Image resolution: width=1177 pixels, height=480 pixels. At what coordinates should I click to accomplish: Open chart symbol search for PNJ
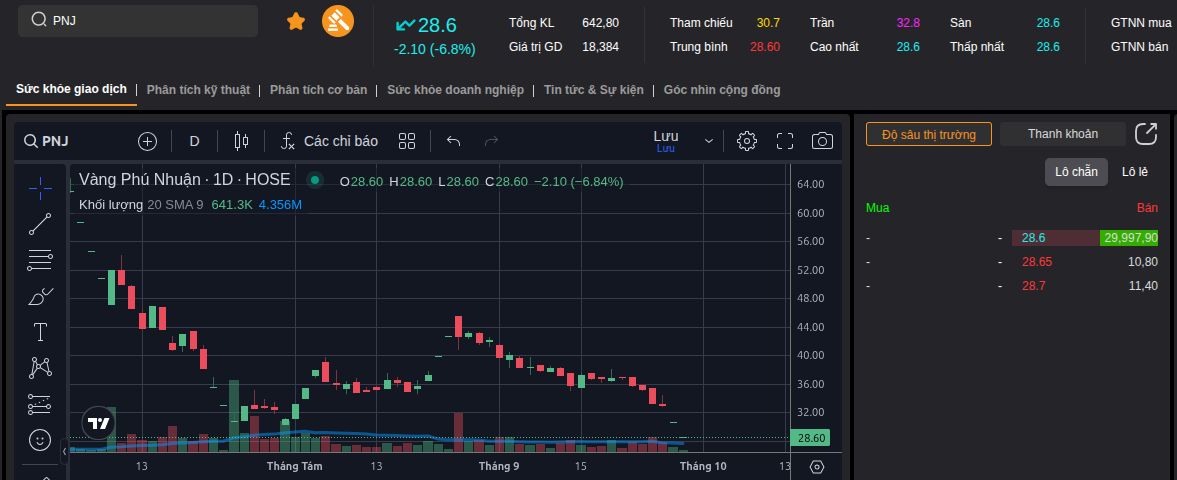coord(47,141)
